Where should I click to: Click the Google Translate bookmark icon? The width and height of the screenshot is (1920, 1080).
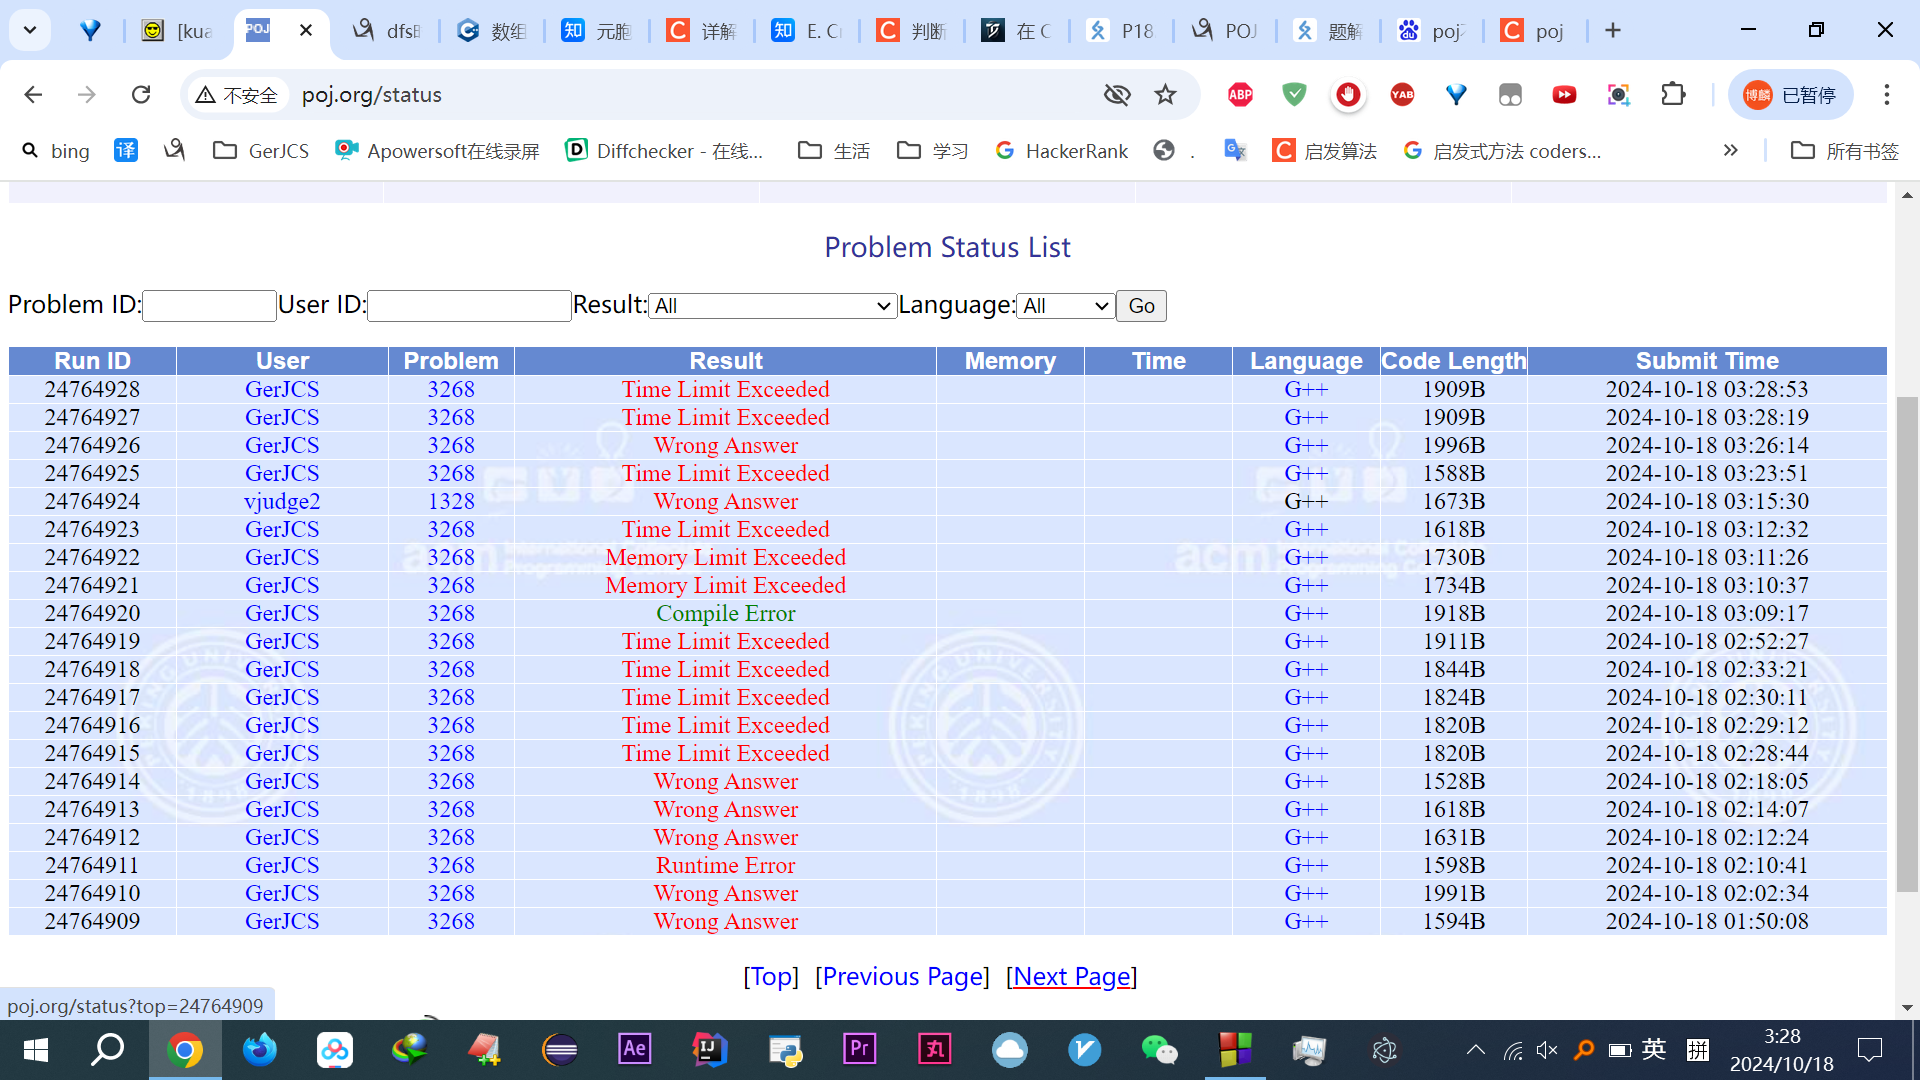[x=1235, y=151]
